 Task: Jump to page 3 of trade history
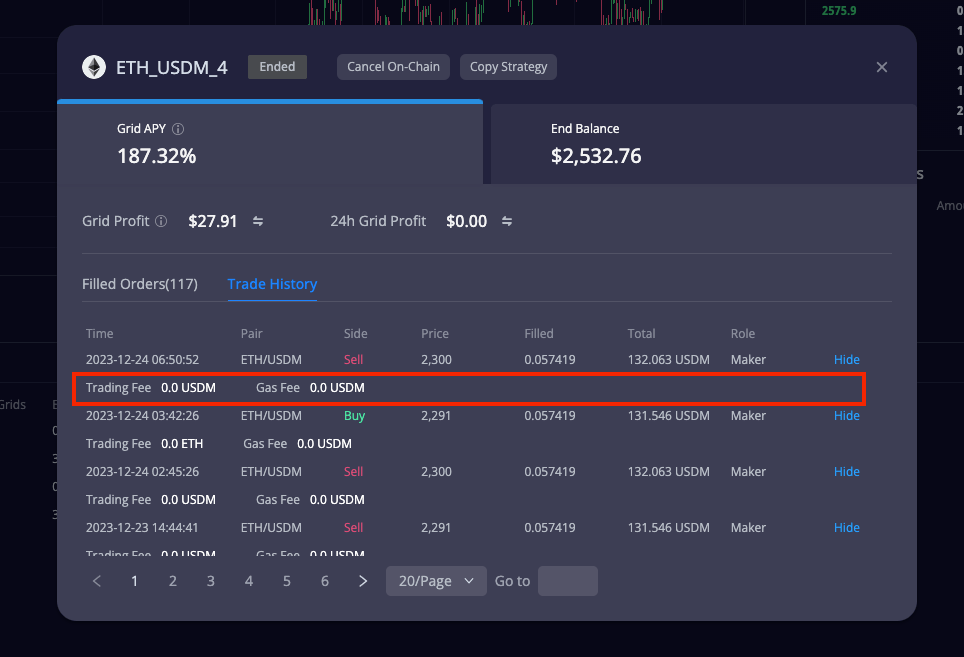click(x=210, y=581)
